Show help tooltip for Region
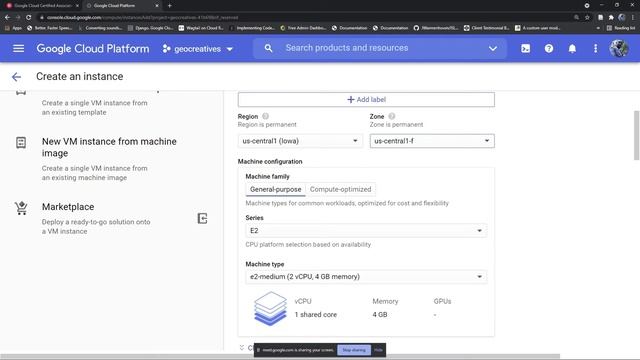This screenshot has width=640, height=360. (x=265, y=116)
